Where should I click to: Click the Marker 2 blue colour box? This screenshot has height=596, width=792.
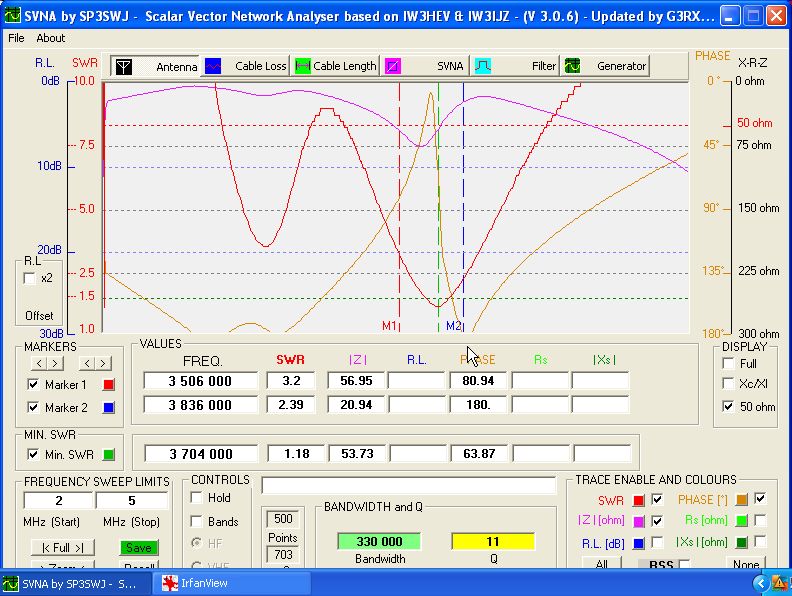coord(110,408)
